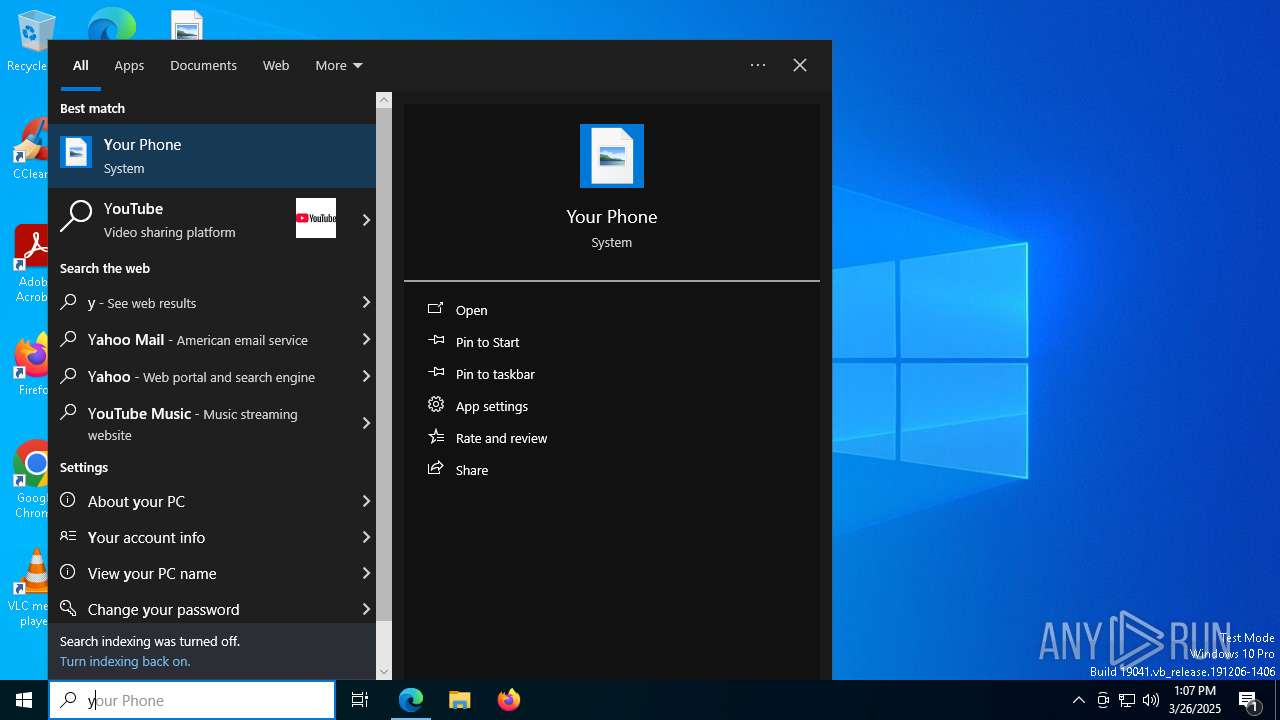This screenshot has height=720, width=1280.
Task: Select Pin to taskbar
Action: (x=612, y=374)
